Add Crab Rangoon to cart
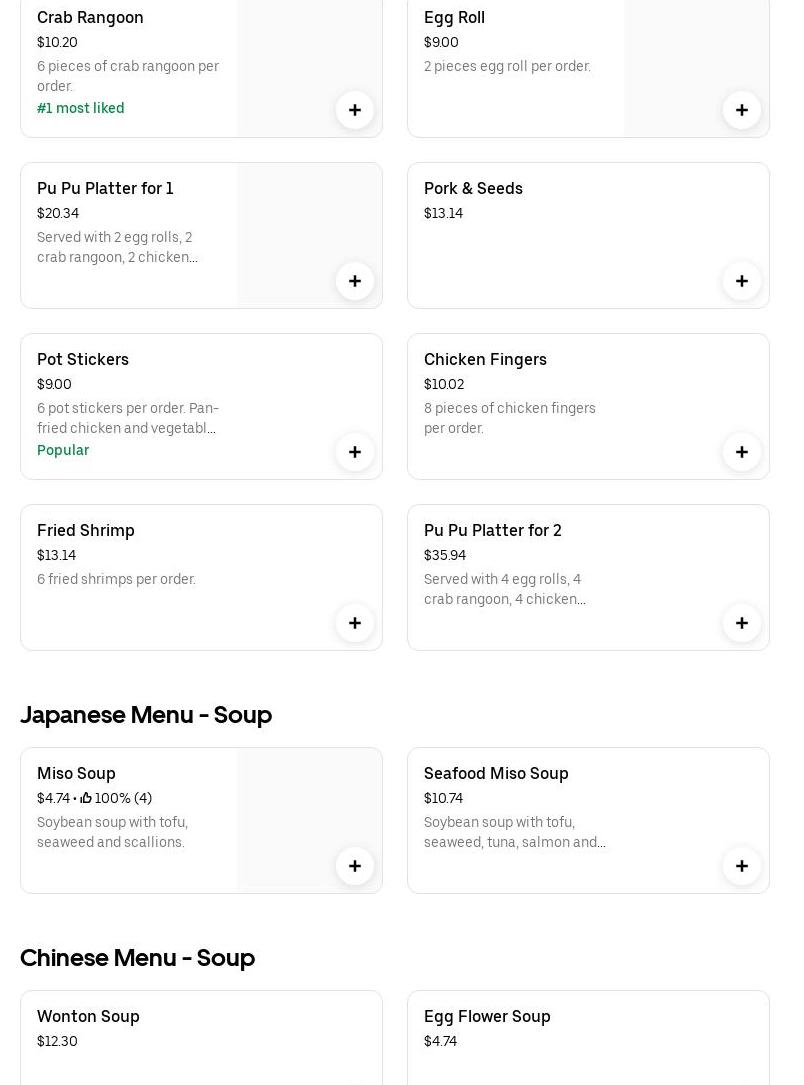Image resolution: width=804 pixels, height=1085 pixels. (354, 110)
